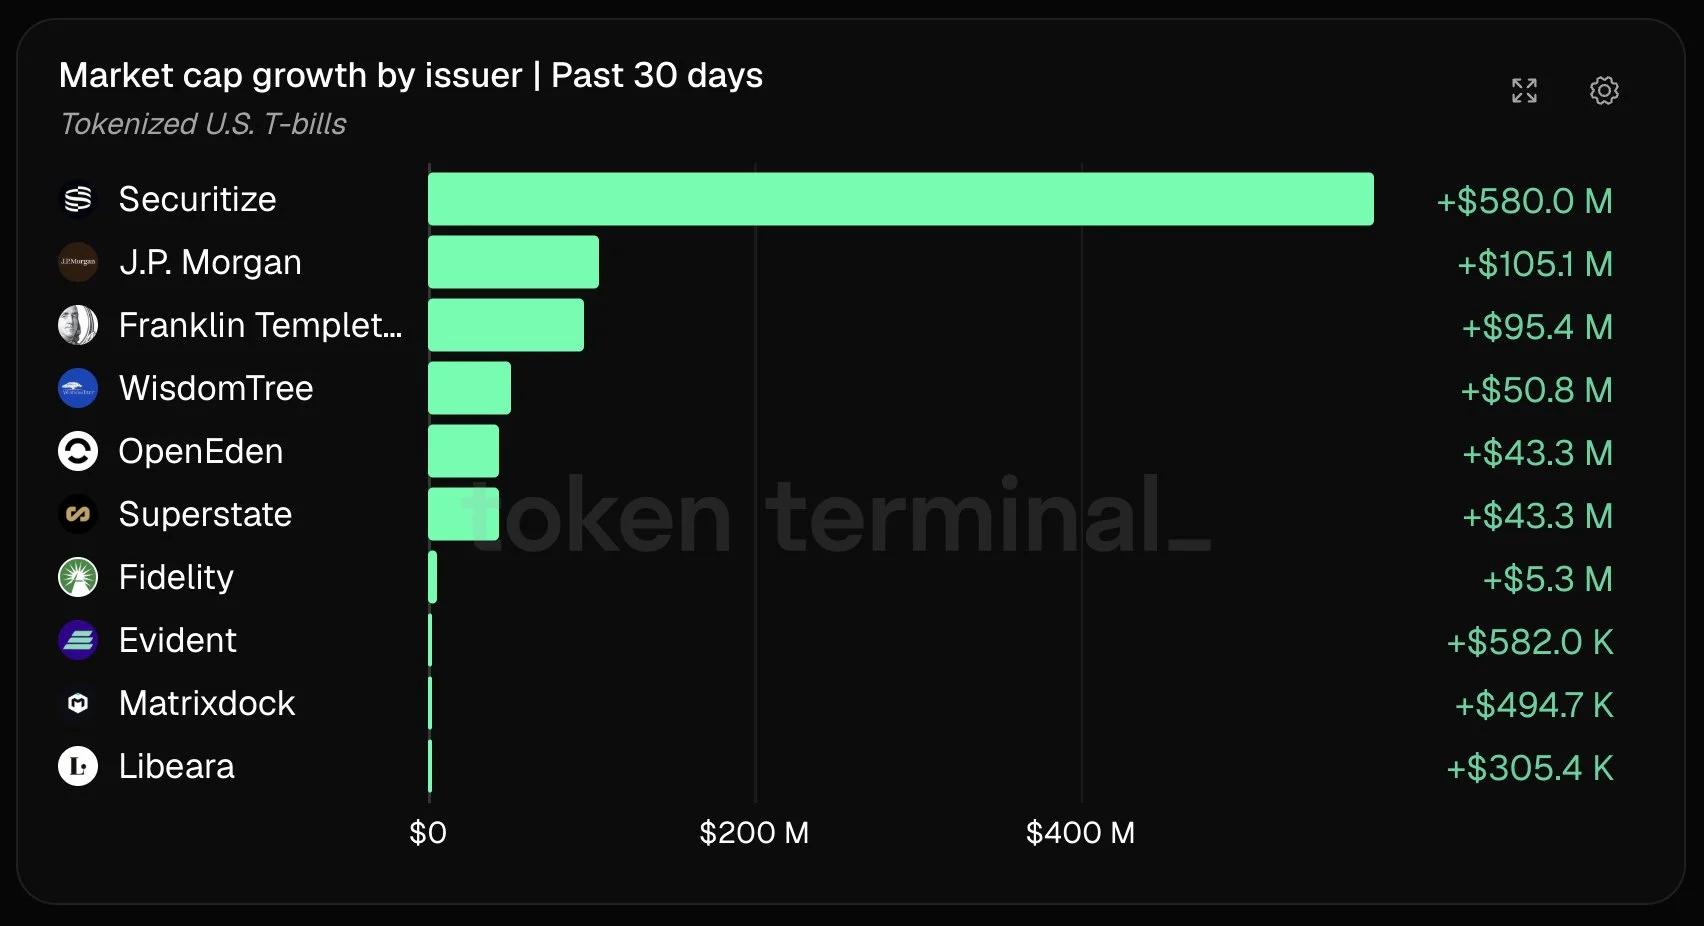Click the Matrixdock logo icon
The height and width of the screenshot is (926, 1704).
pyautogui.click(x=78, y=703)
